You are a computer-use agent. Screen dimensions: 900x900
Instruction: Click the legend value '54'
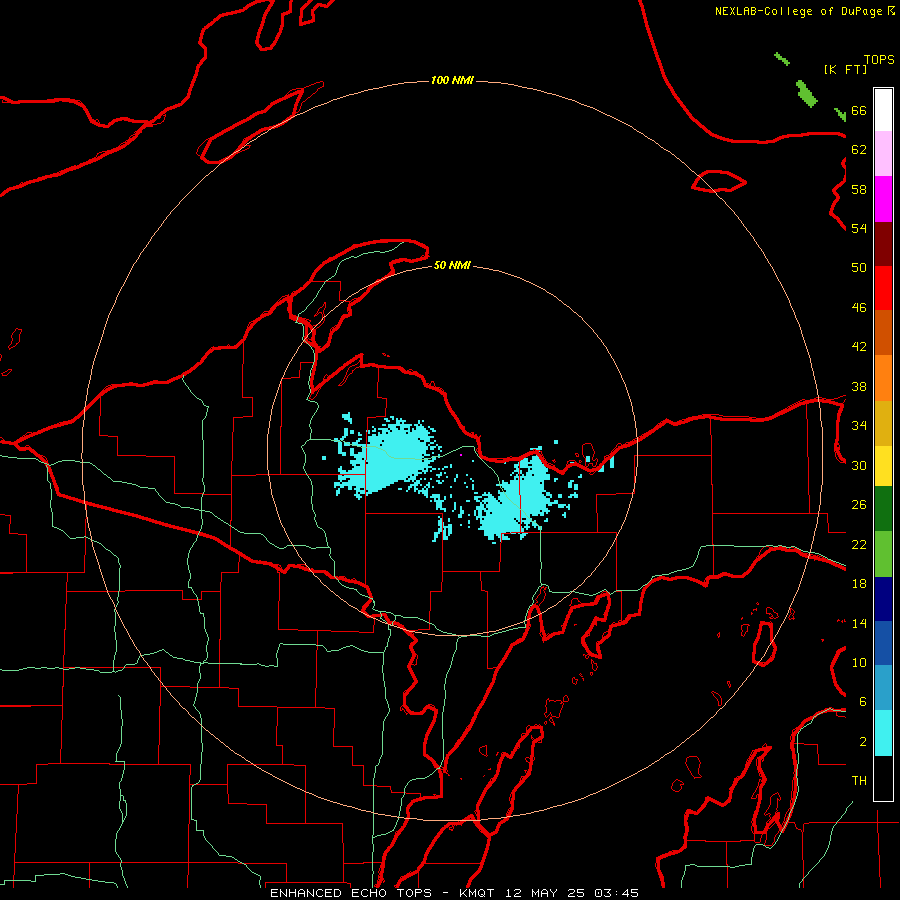click(x=859, y=228)
